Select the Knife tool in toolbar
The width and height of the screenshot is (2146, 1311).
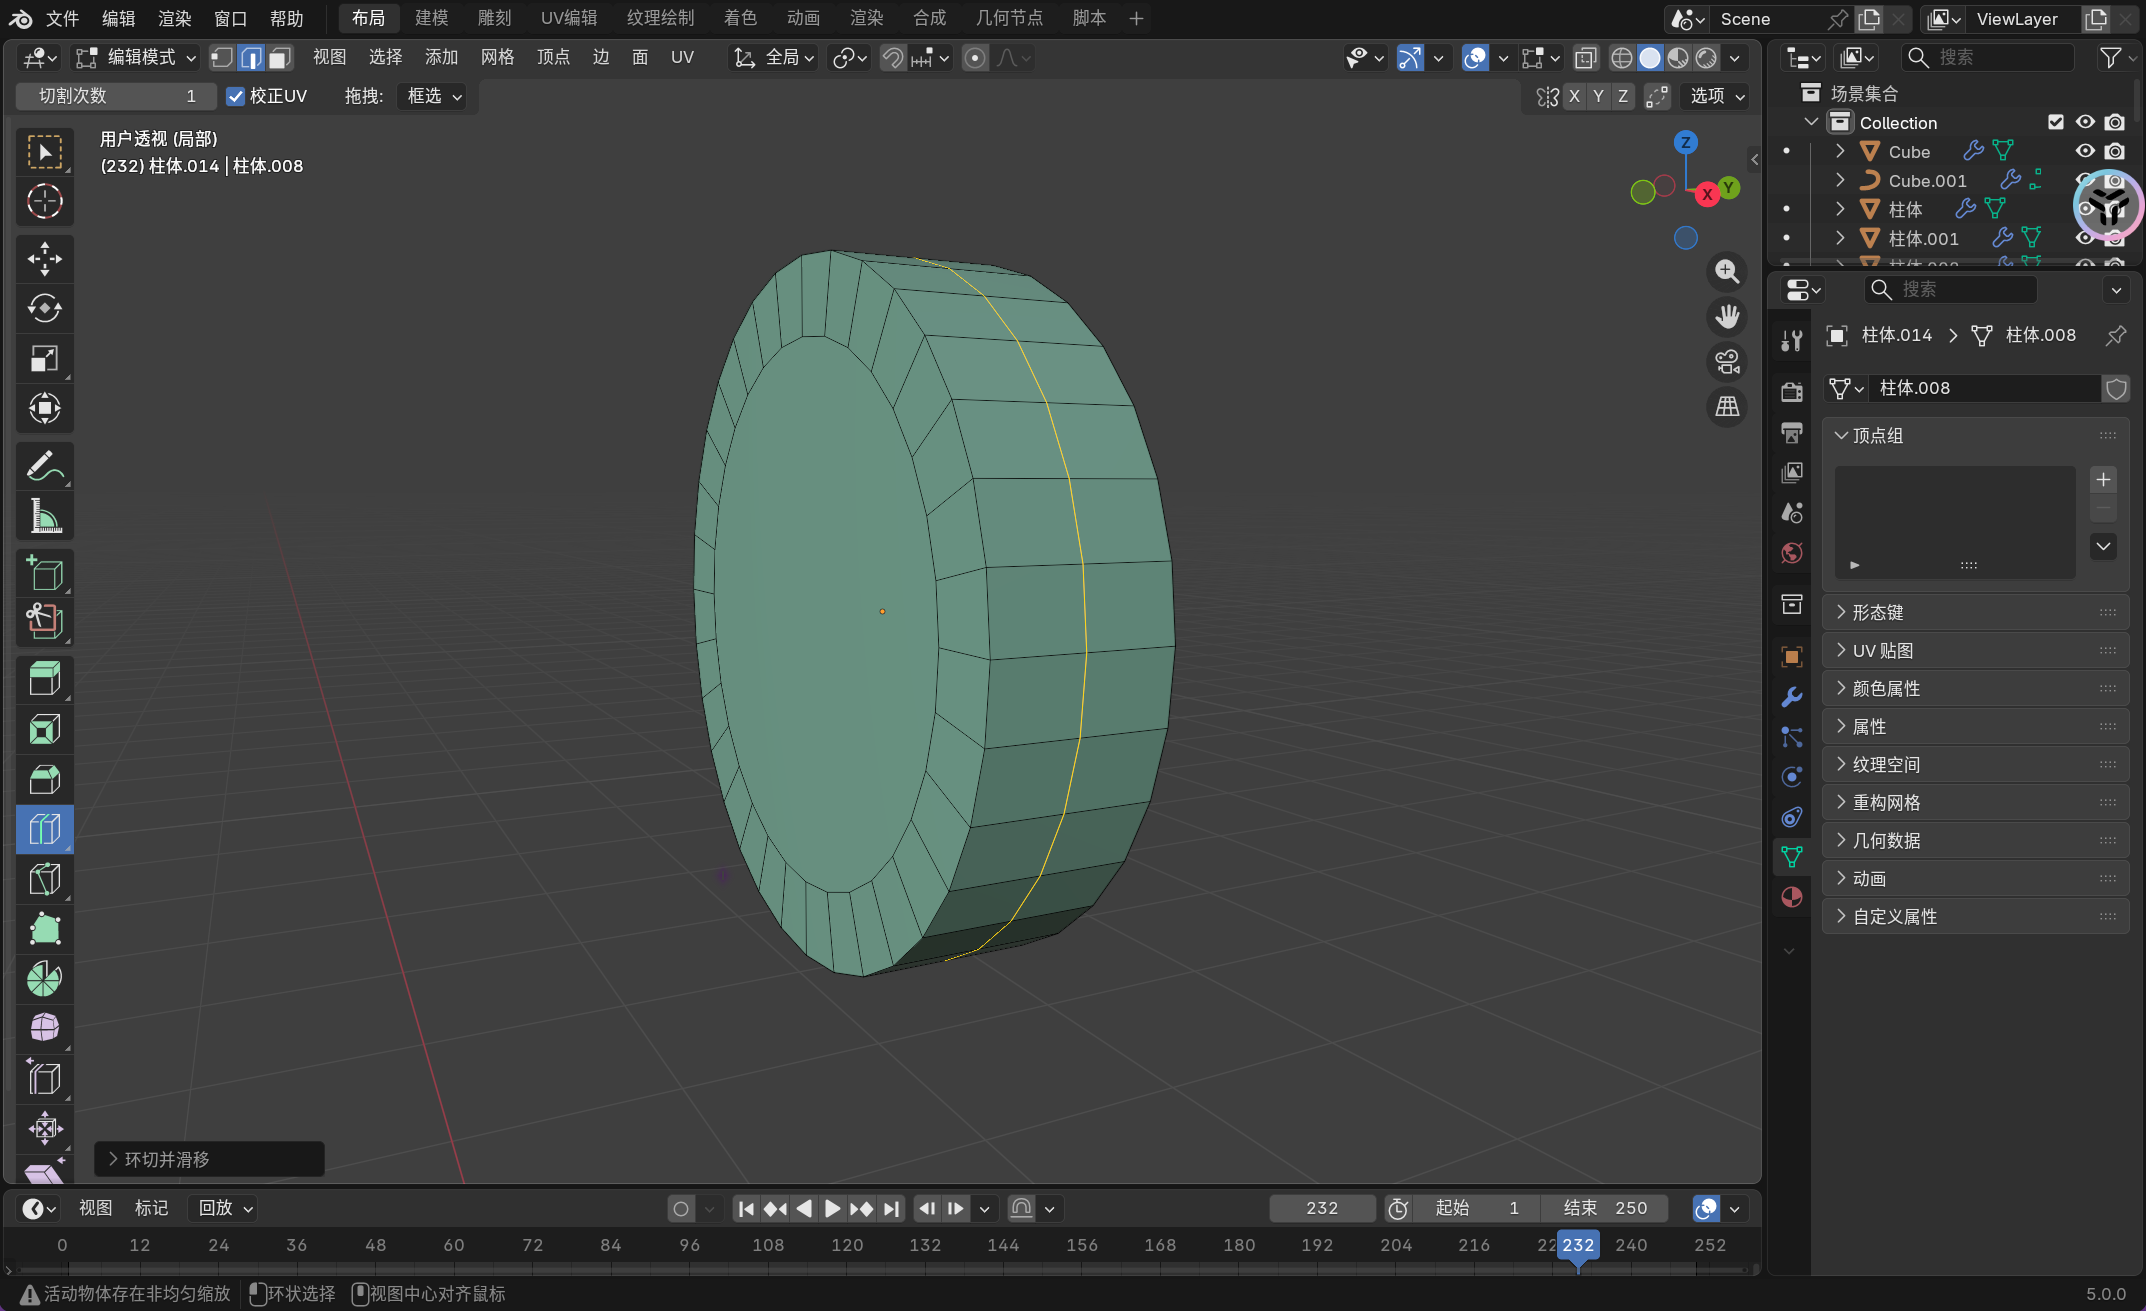[44, 879]
